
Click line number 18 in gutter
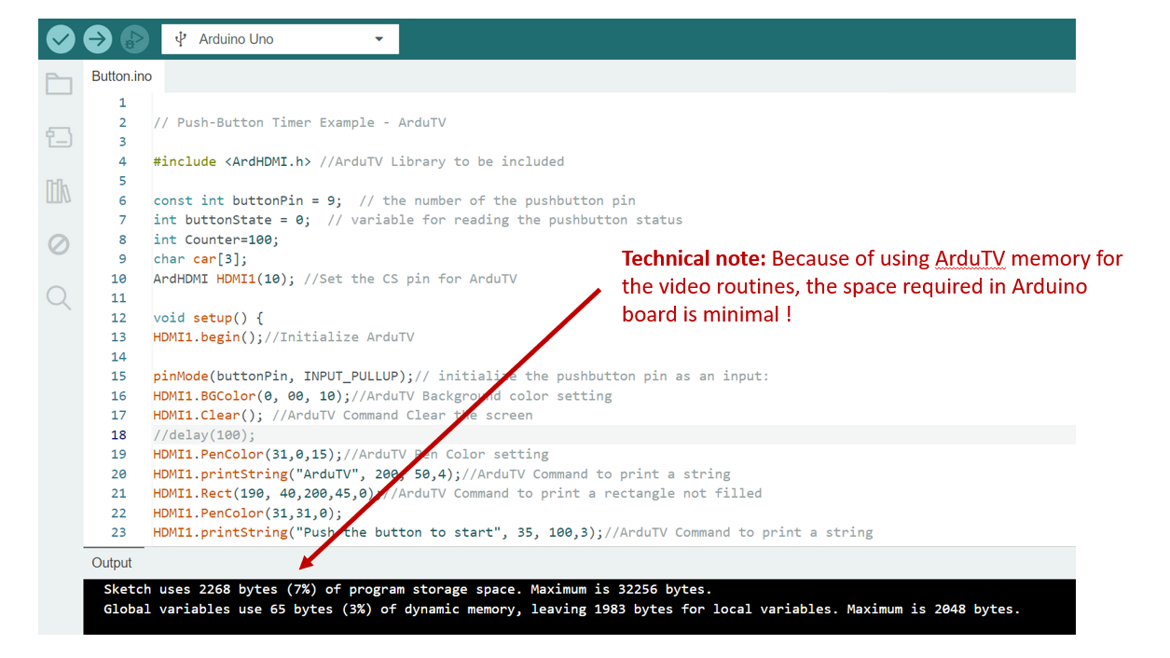[x=119, y=435]
